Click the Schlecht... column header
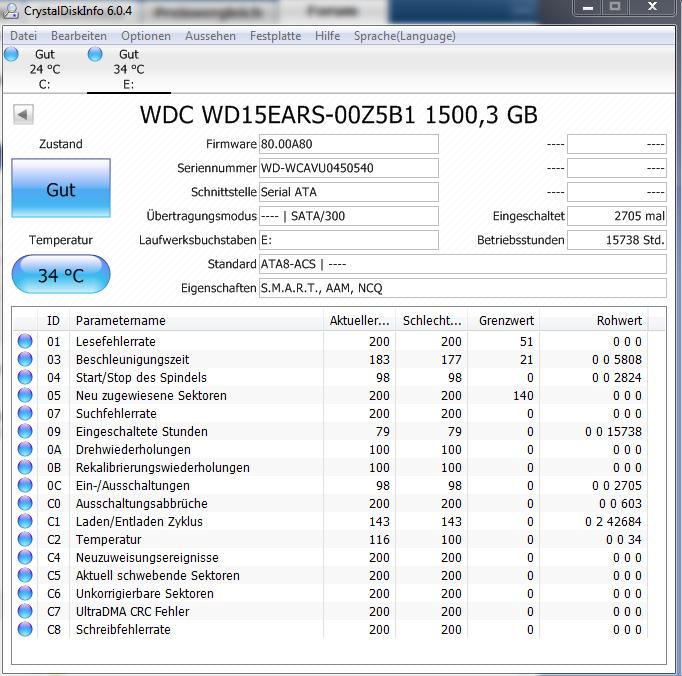Image resolution: width=682 pixels, height=676 pixels. pos(431,321)
